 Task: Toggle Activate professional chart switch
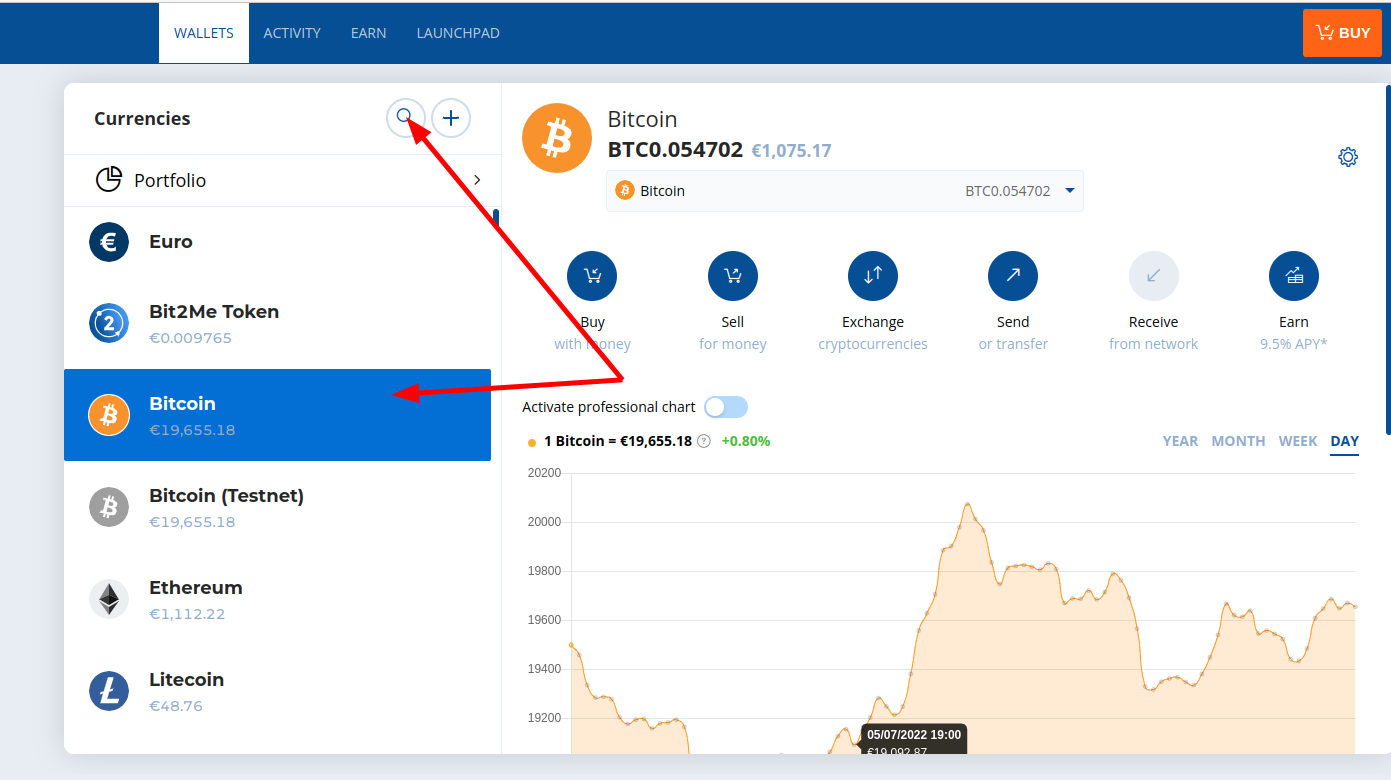pyautogui.click(x=726, y=407)
